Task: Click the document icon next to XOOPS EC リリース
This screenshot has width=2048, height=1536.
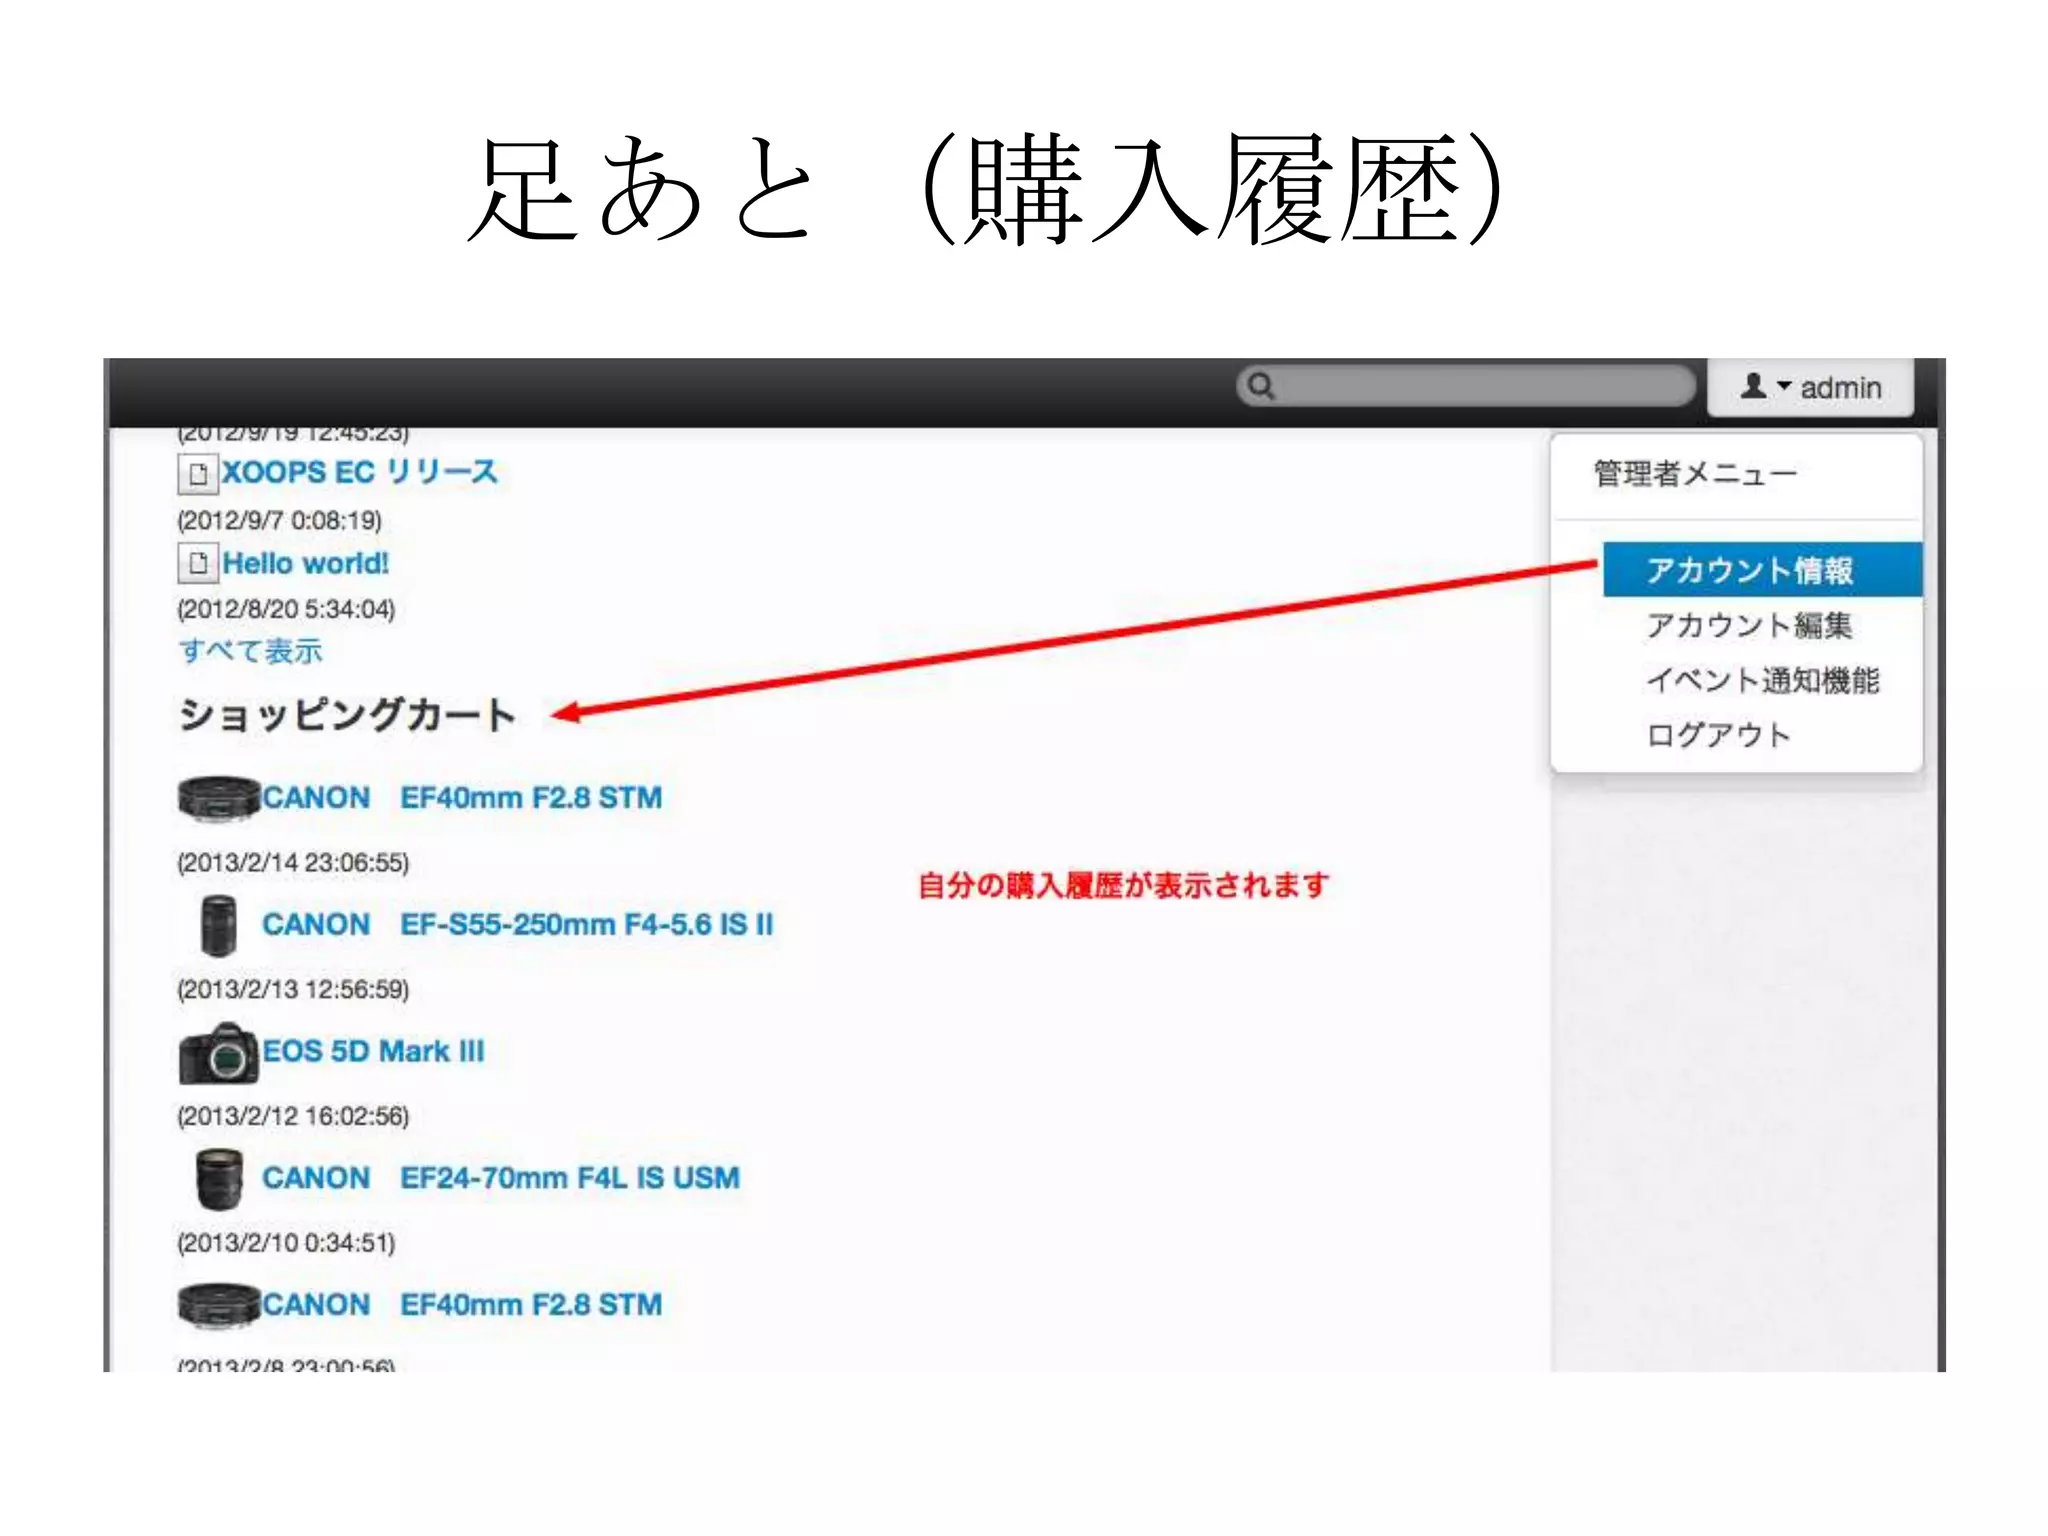Action: point(198,473)
